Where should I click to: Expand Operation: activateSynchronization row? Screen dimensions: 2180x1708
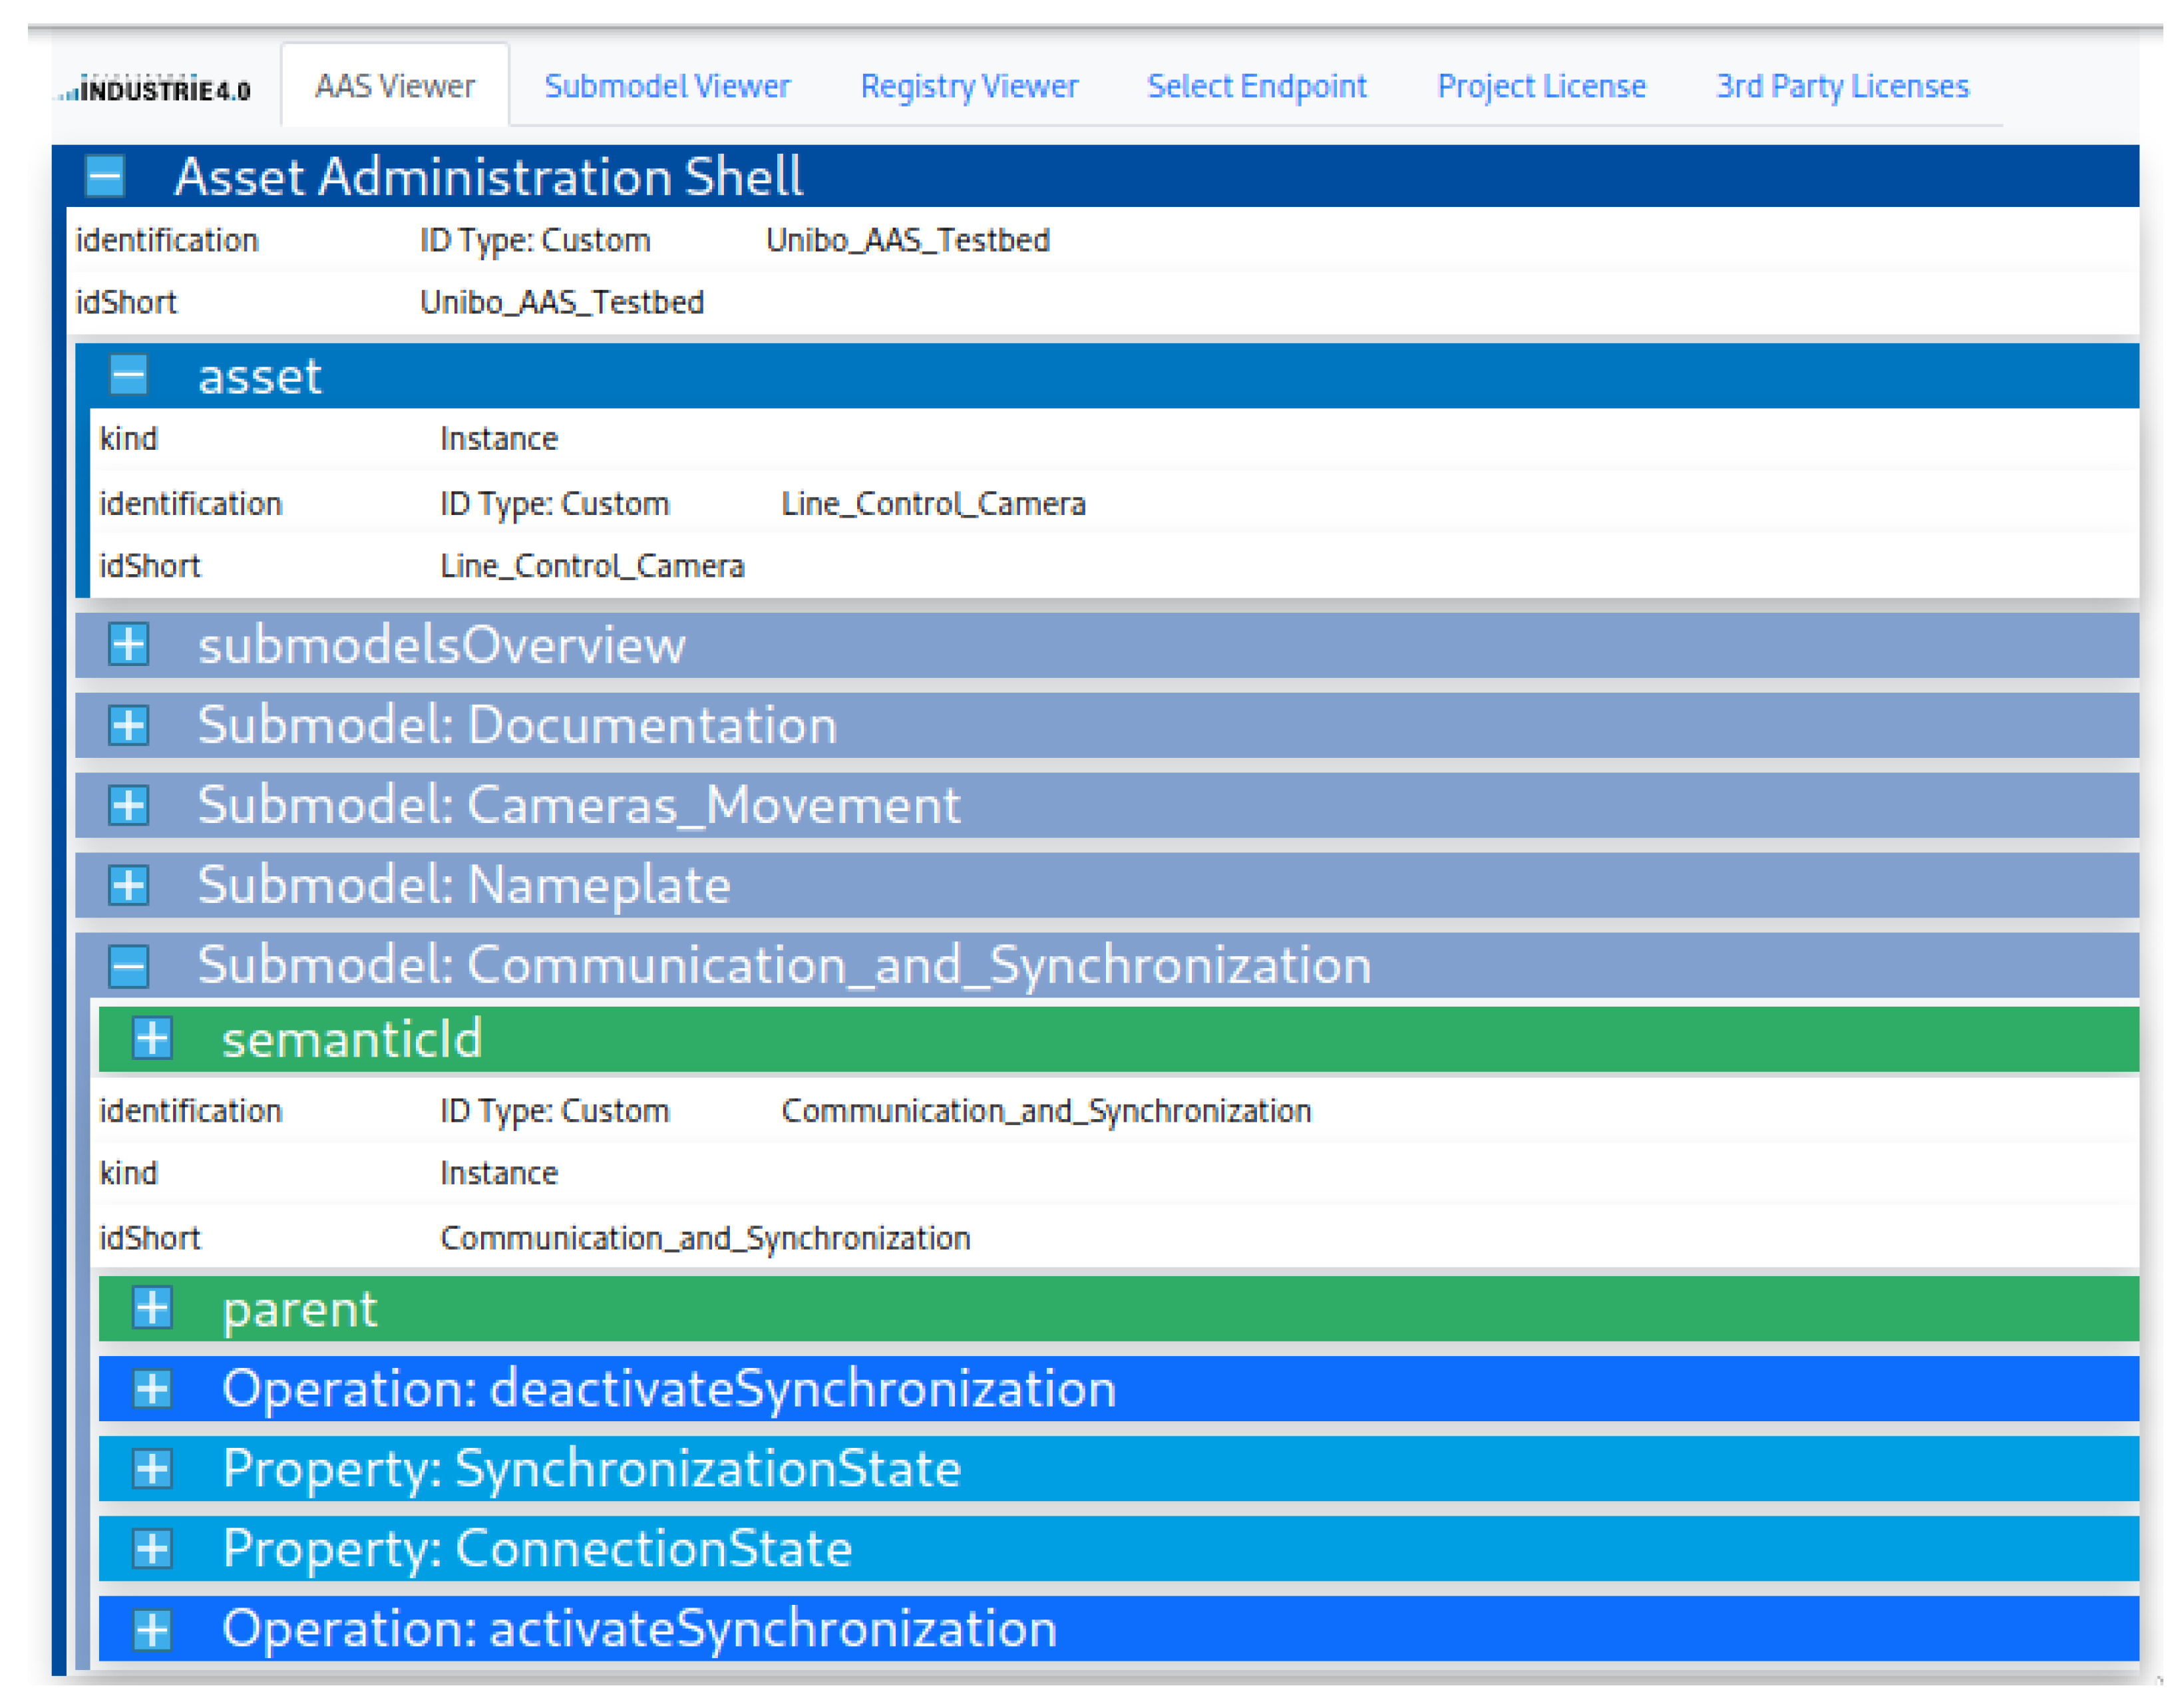click(x=152, y=1630)
